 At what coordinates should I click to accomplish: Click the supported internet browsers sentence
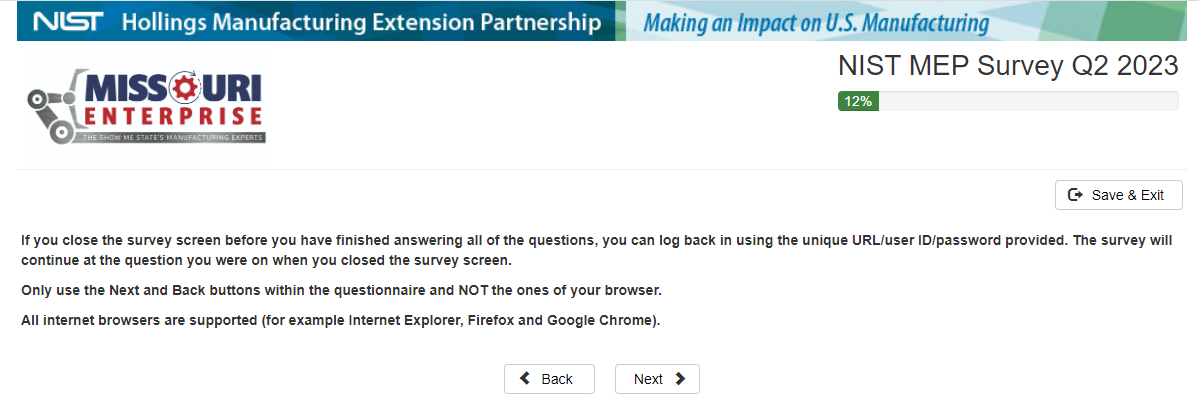341,321
